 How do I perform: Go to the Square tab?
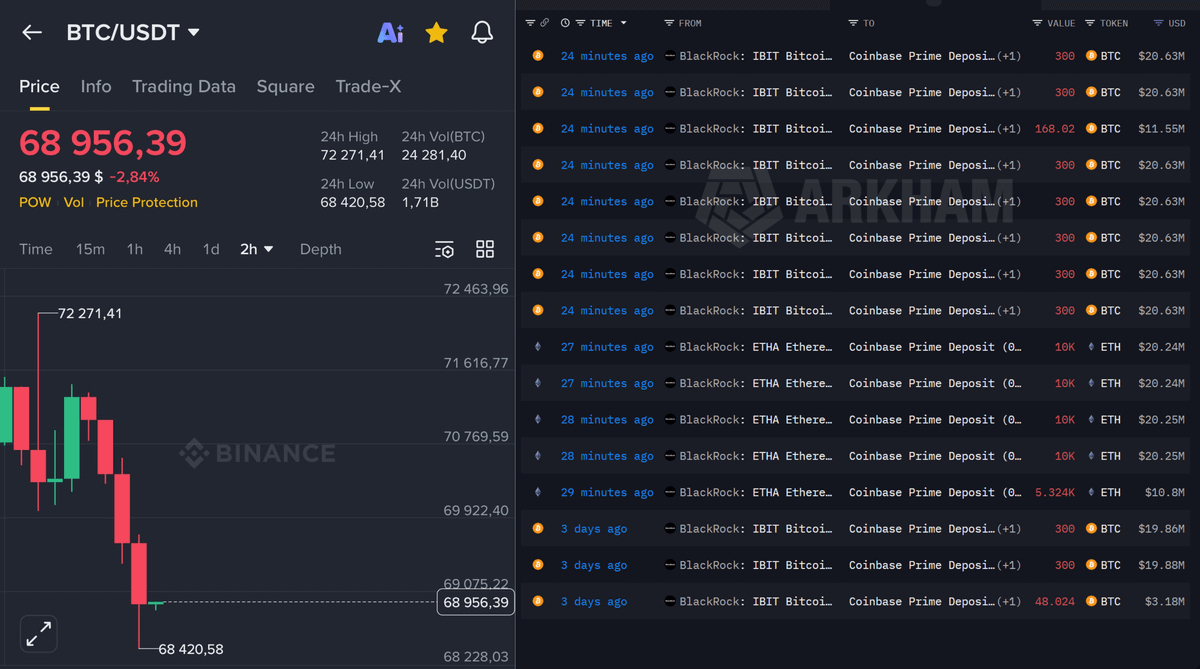(285, 87)
